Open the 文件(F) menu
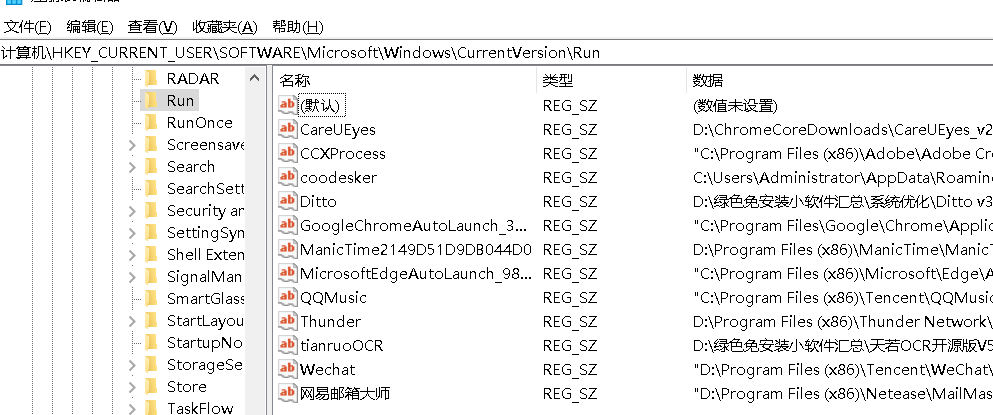993x415 pixels. [x=28, y=27]
